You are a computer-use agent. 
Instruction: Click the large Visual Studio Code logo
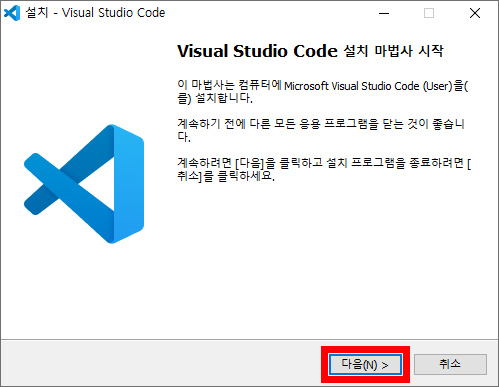(84, 184)
